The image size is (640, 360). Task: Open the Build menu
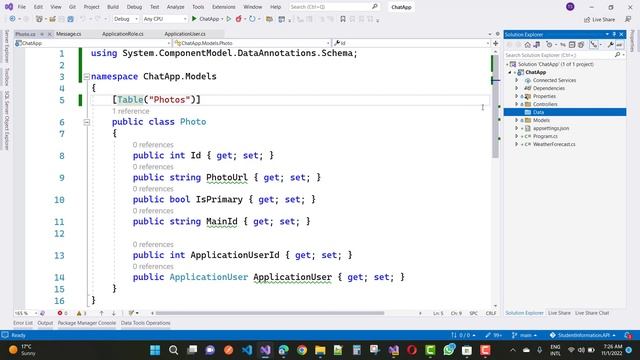pos(113,7)
